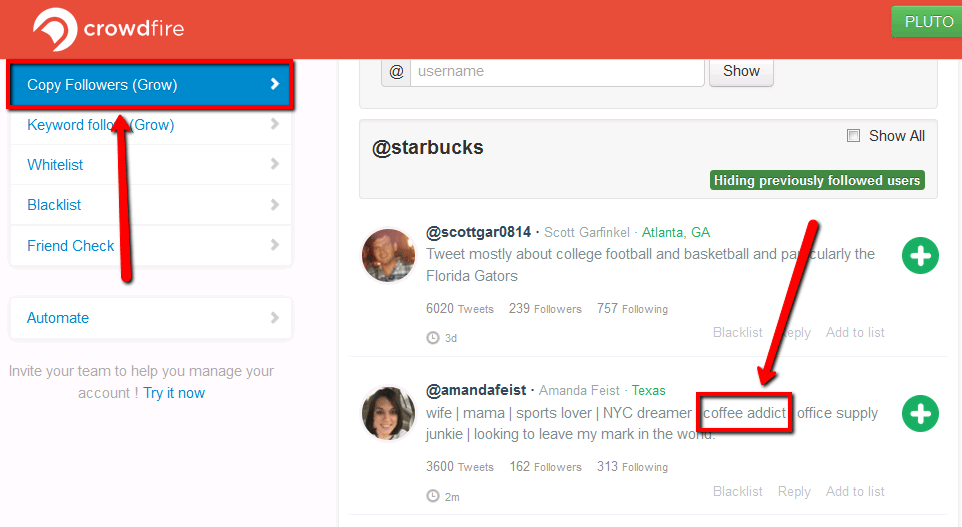Click clock icon next to 2m
Screen dimensions: 962x527
[433, 496]
